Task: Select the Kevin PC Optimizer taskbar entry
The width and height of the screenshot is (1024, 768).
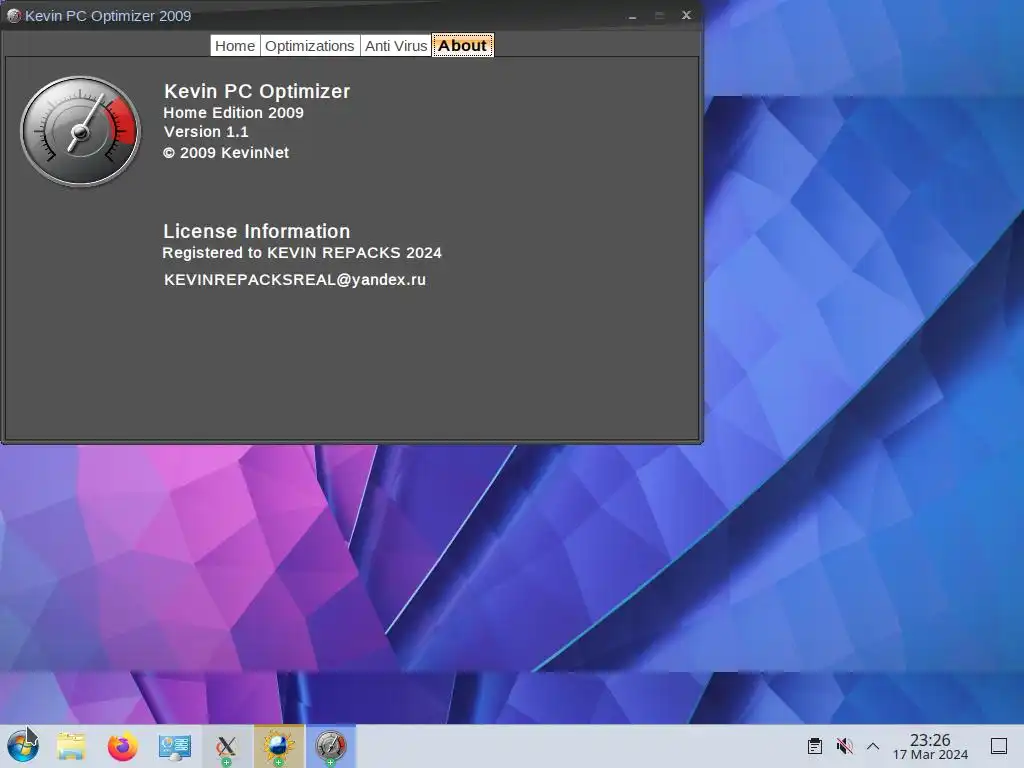Action: 331,746
